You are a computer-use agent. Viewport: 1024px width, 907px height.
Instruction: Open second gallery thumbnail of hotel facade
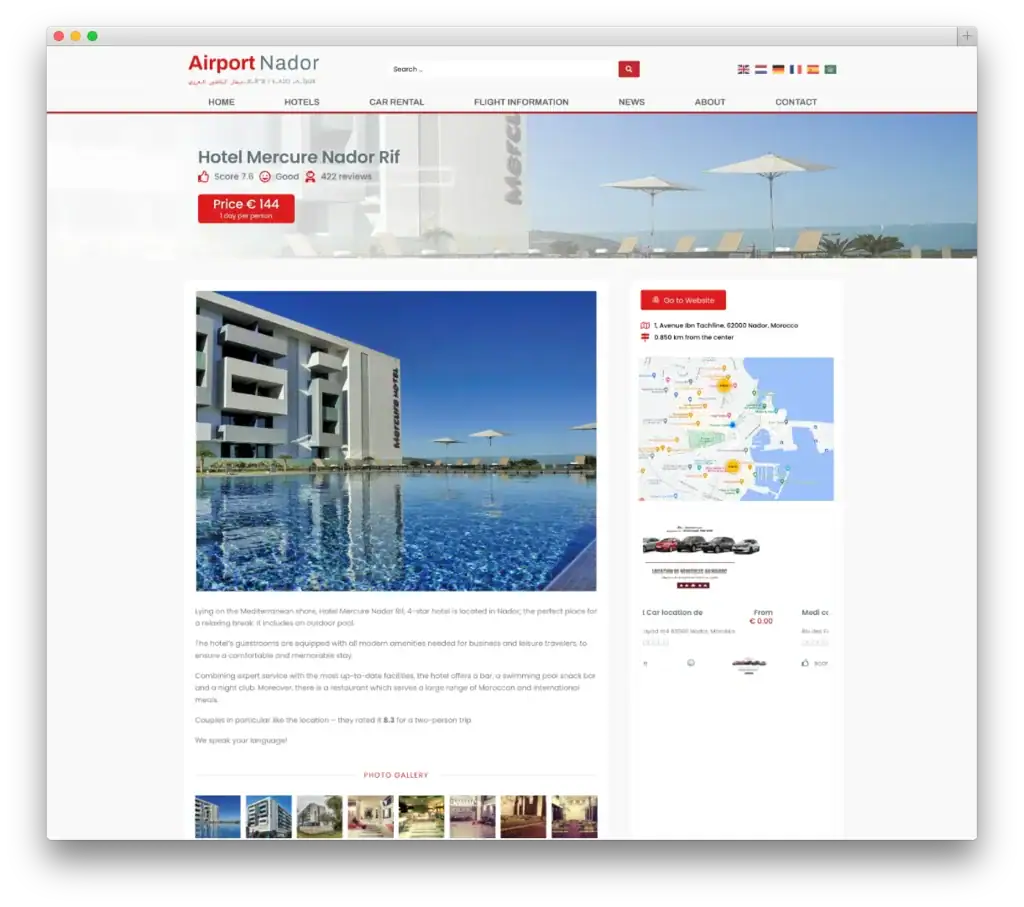tap(268, 816)
